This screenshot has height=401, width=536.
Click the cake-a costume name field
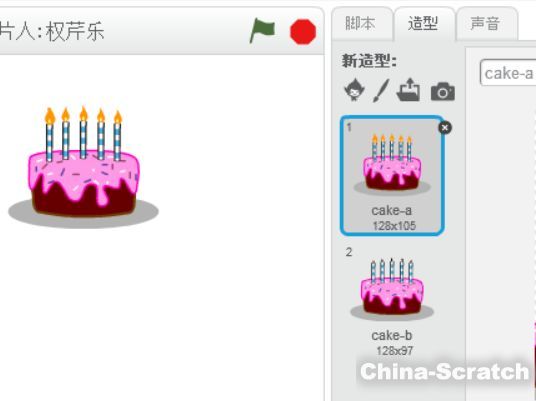point(508,73)
